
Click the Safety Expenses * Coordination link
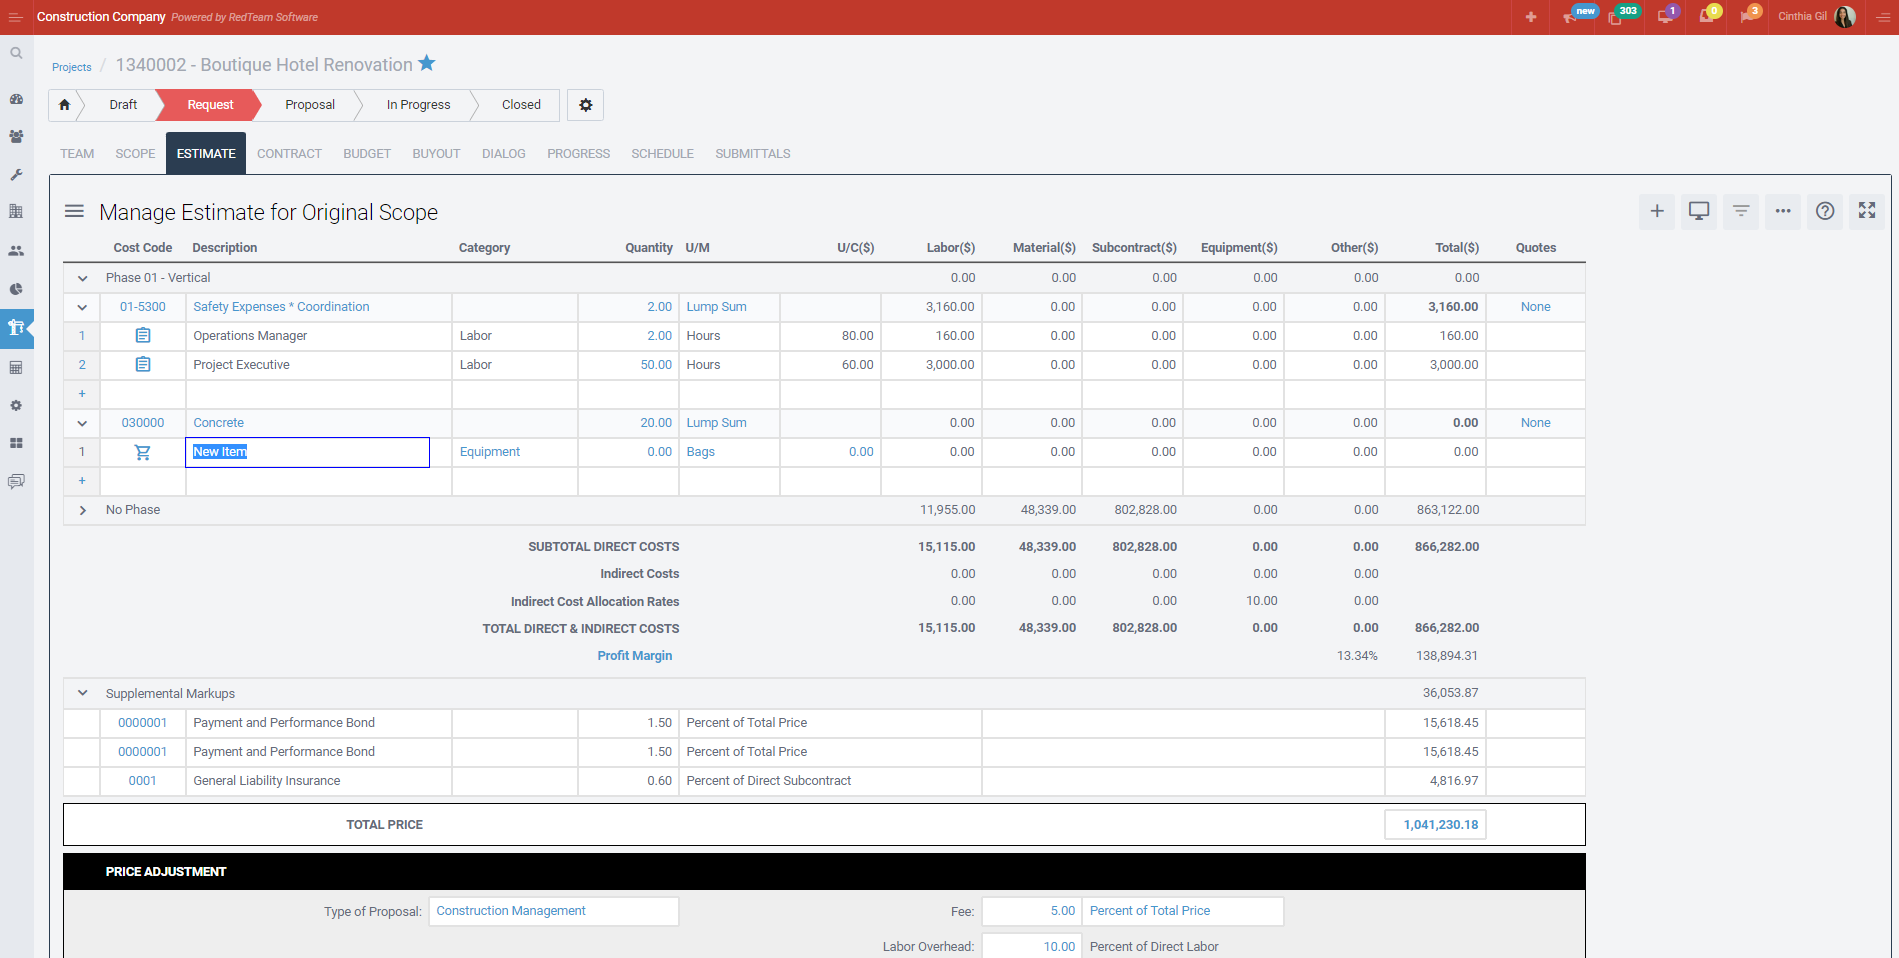280,306
